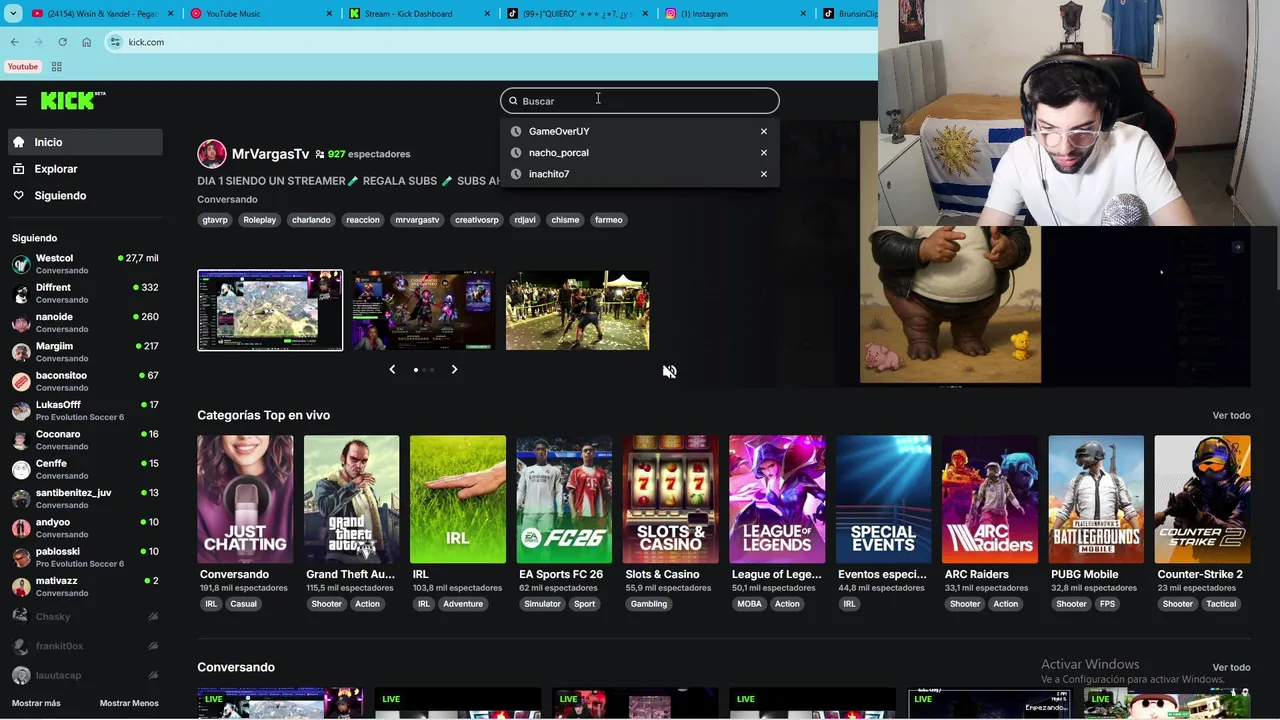This screenshot has height=720, width=1280.
Task: Switch to YouTube Music browser tab
Action: [260, 14]
